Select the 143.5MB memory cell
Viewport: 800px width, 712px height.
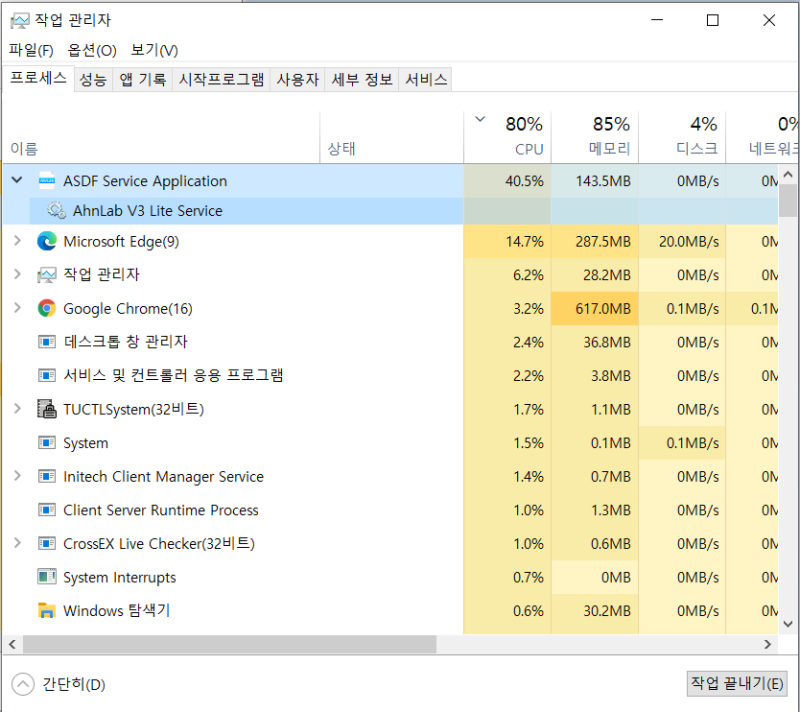(595, 181)
